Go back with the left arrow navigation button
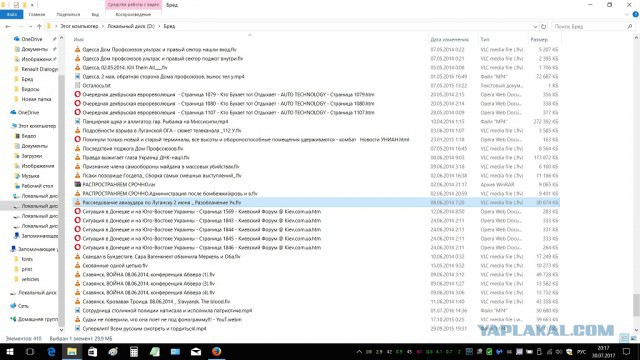Screen dimensions: 640x360 coord(8,26)
